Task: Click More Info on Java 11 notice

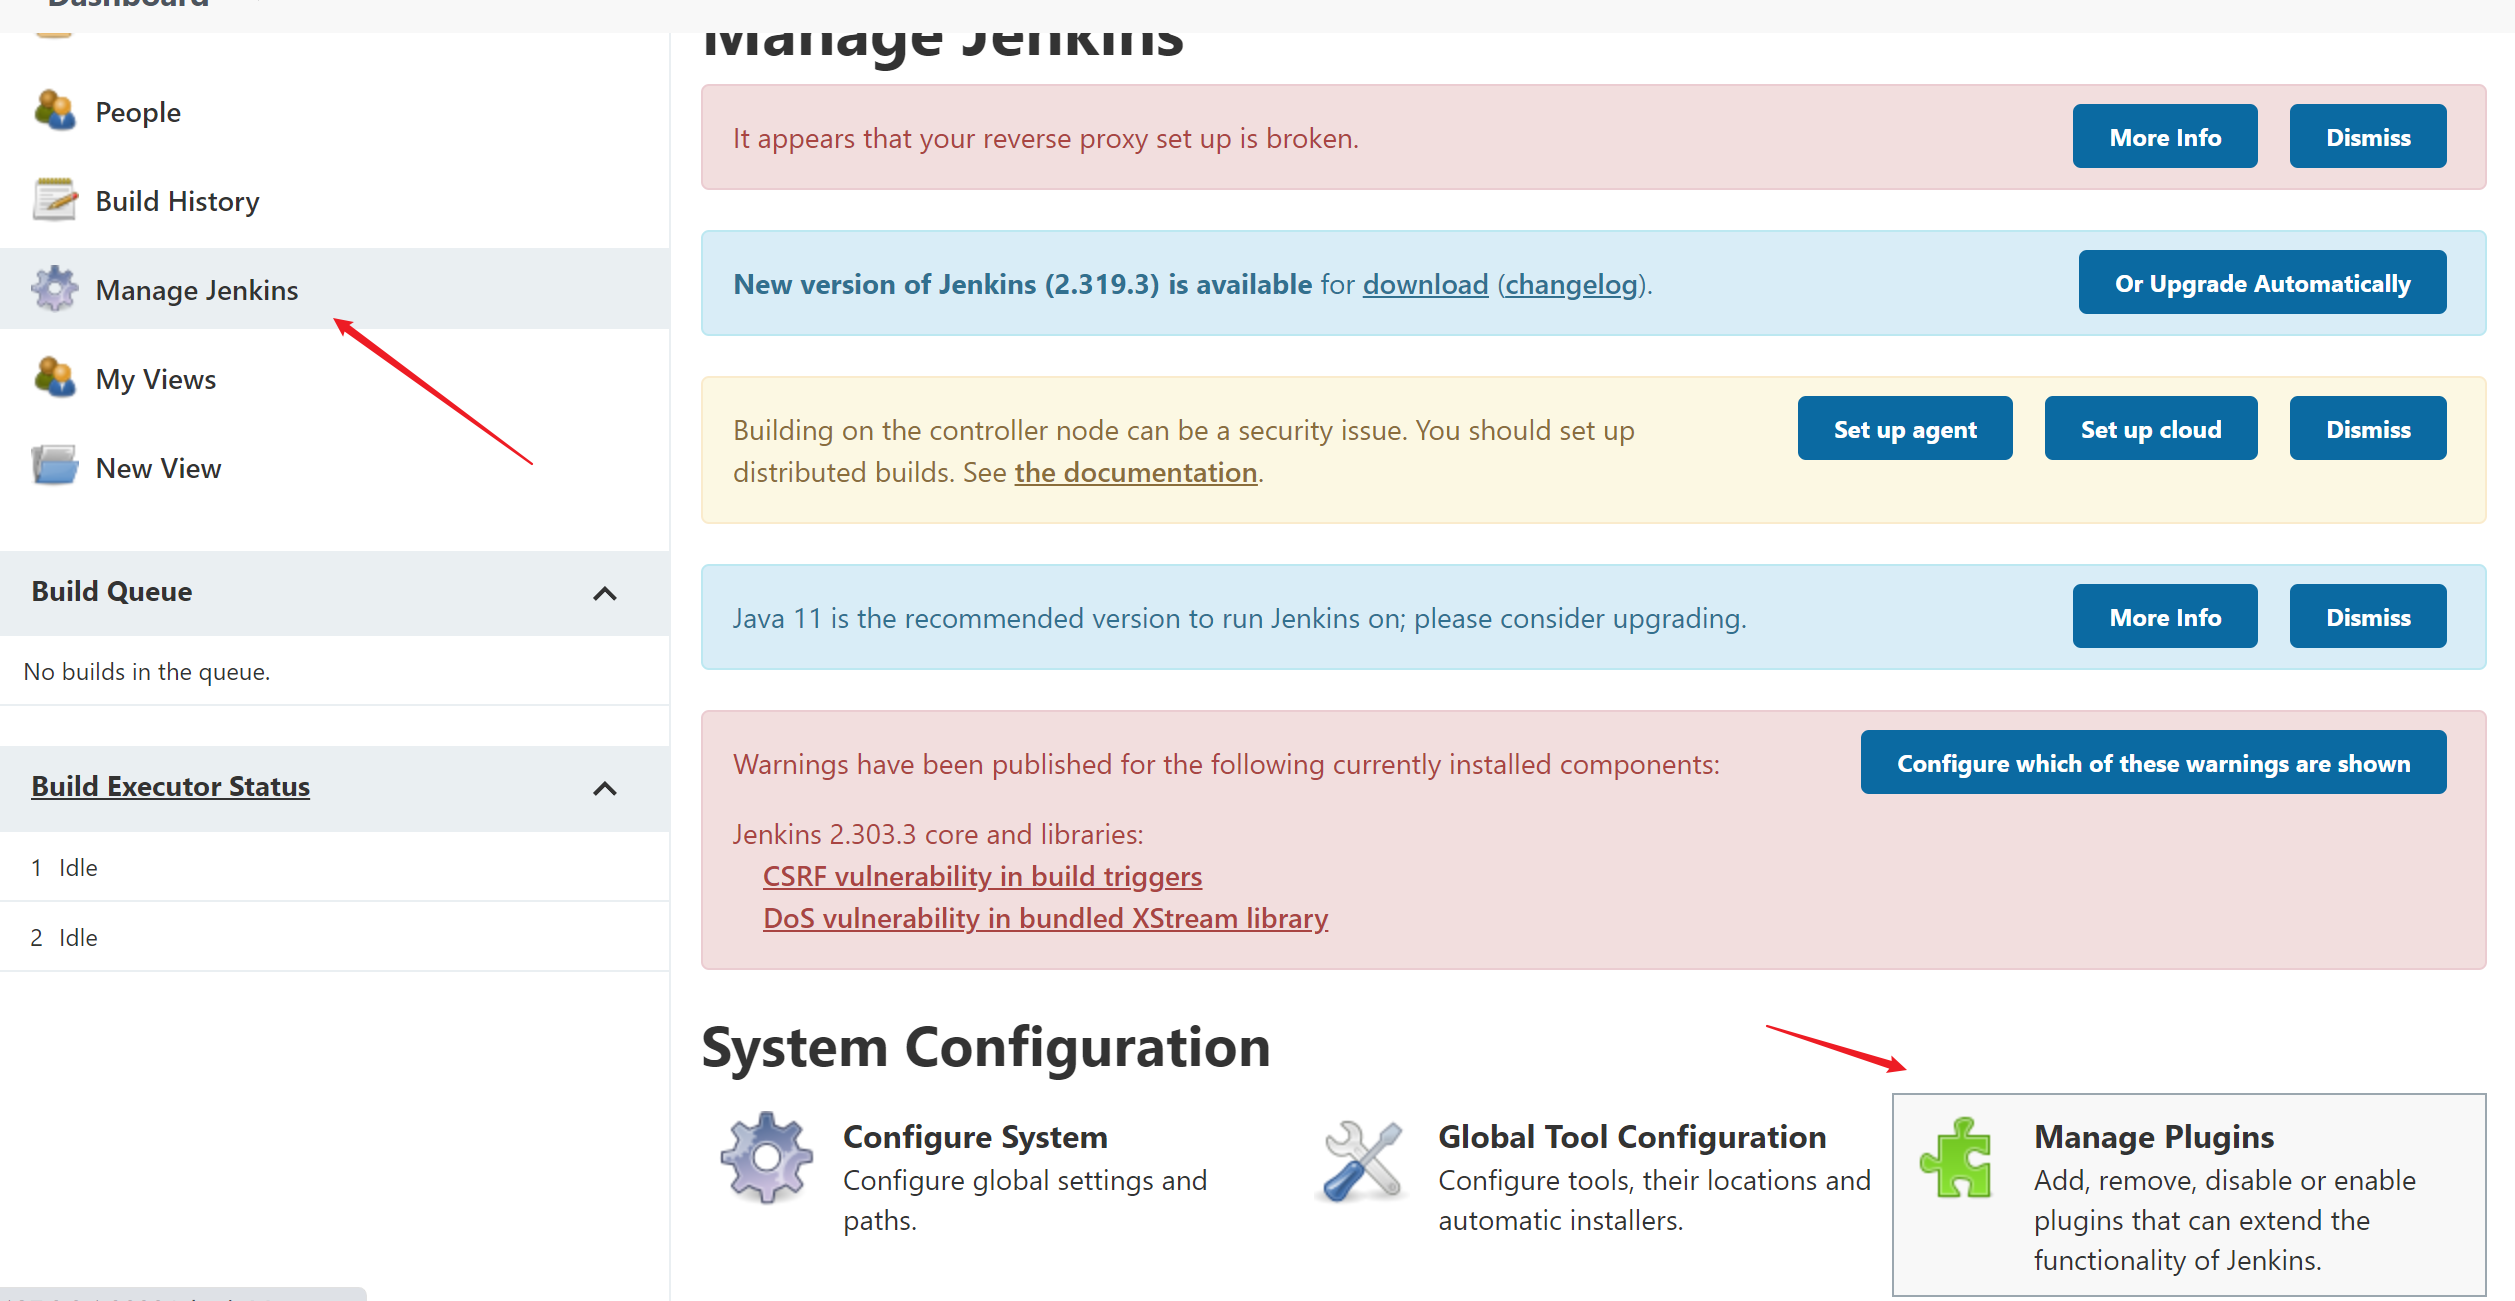Action: click(x=2164, y=617)
